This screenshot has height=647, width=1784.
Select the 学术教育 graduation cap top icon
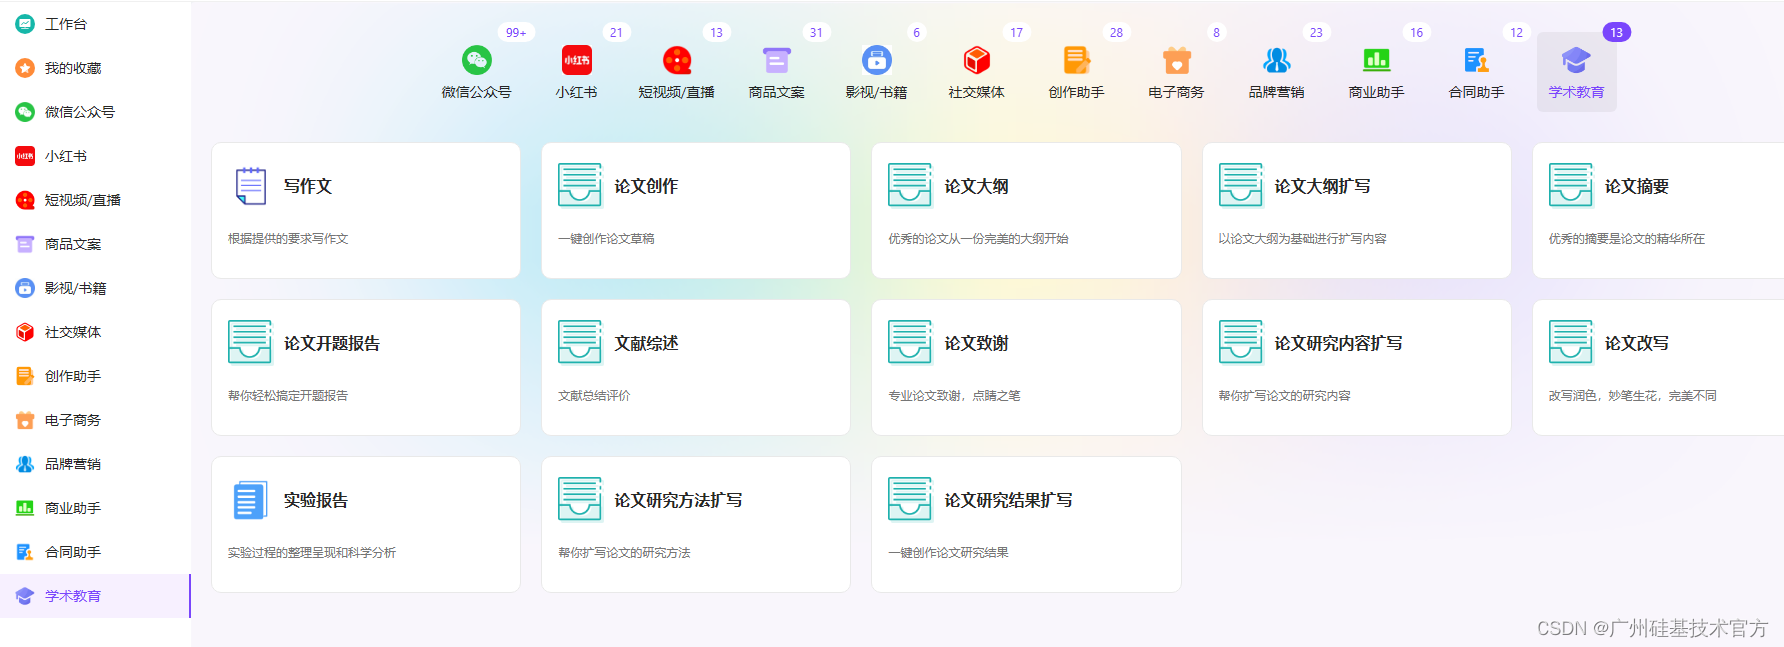coord(1576,60)
